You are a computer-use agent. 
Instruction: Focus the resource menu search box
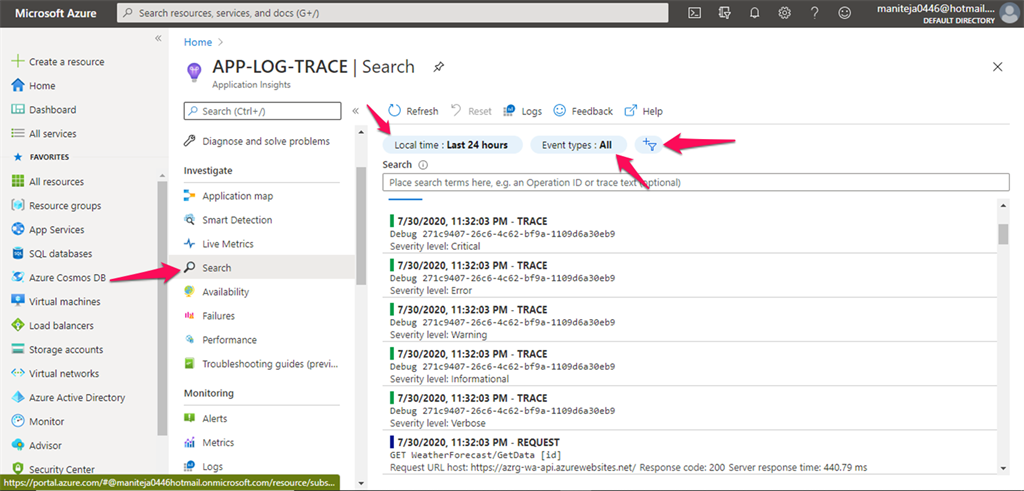click(x=263, y=111)
